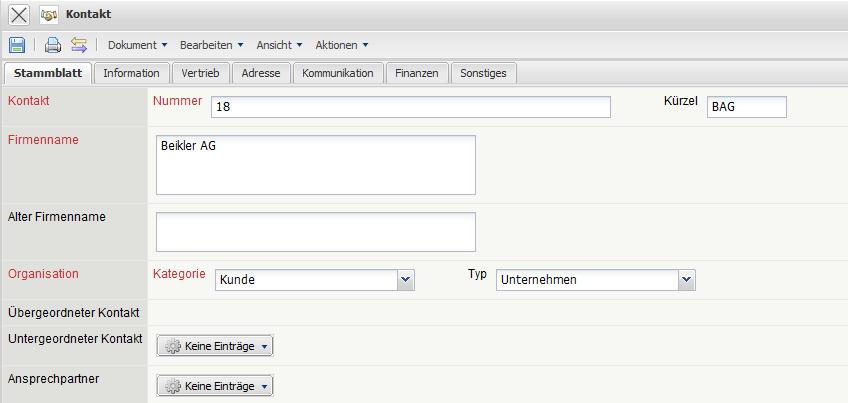Open the Typ dropdown showing Unternehmen
The width and height of the screenshot is (848, 403).
pos(686,280)
